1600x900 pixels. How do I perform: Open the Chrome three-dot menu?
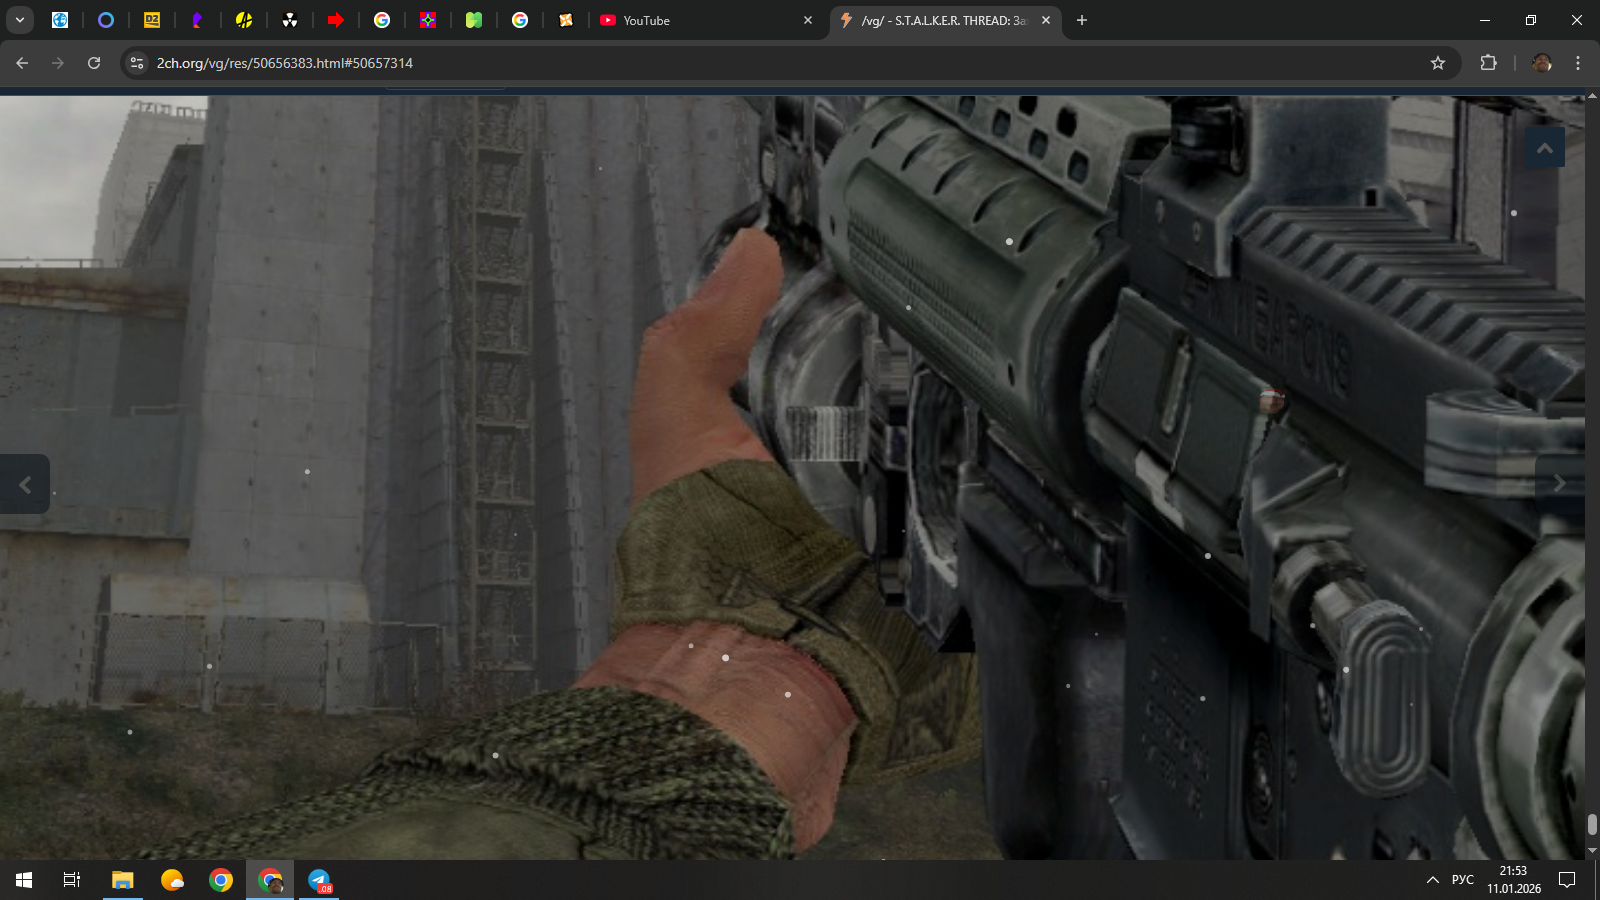coord(1578,63)
